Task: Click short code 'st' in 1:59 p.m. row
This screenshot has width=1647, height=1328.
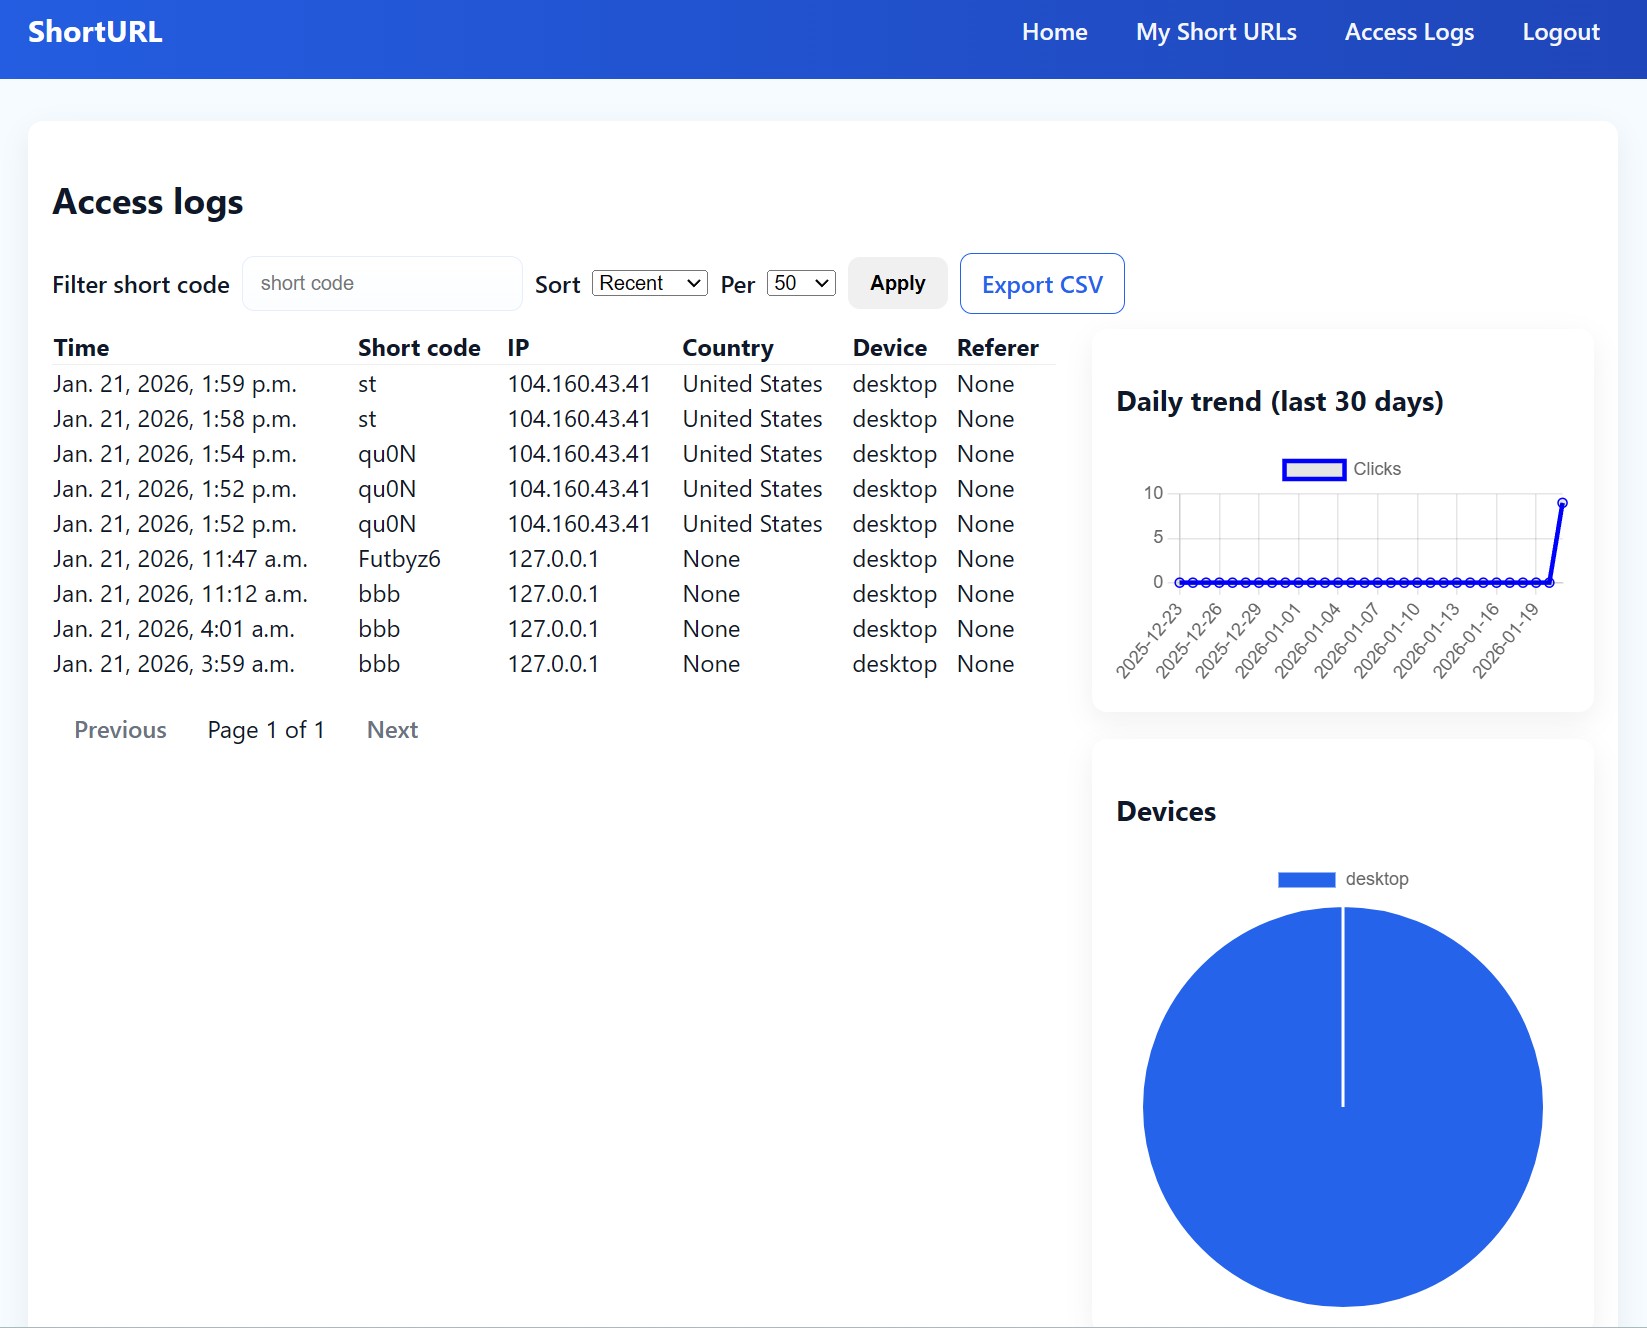Action: pos(367,384)
